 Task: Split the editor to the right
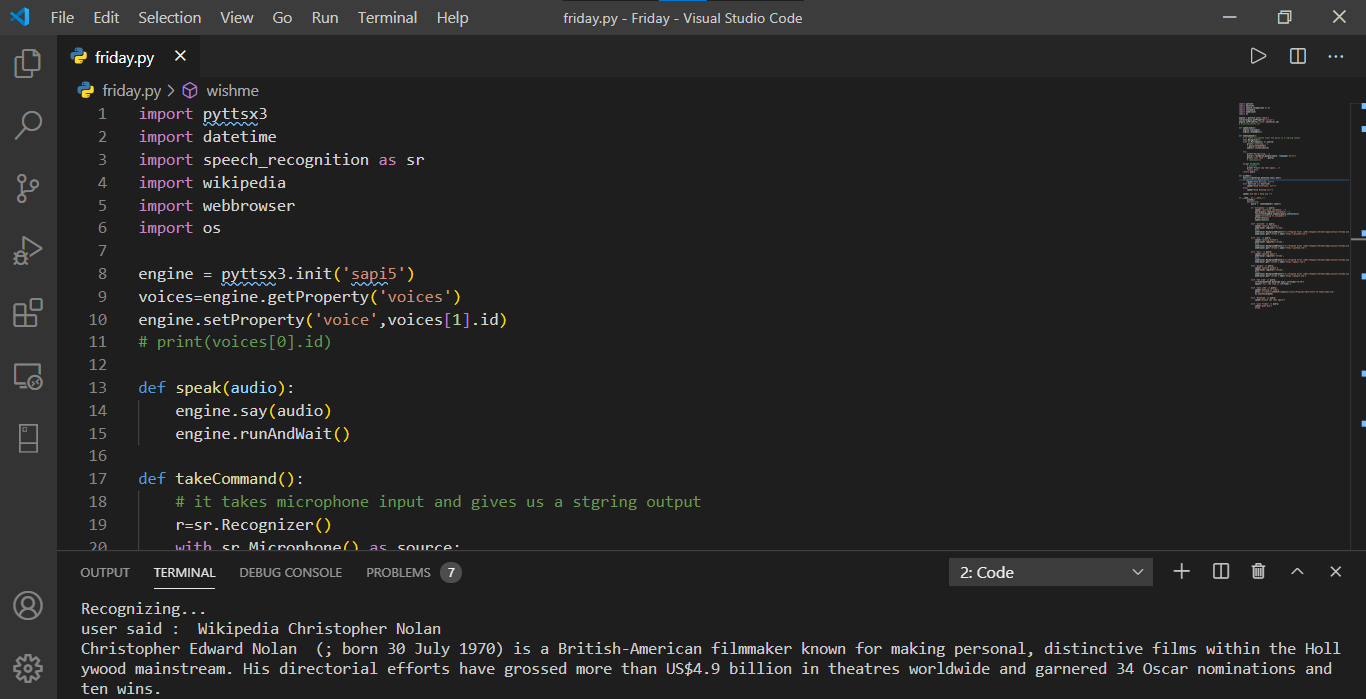click(1297, 57)
